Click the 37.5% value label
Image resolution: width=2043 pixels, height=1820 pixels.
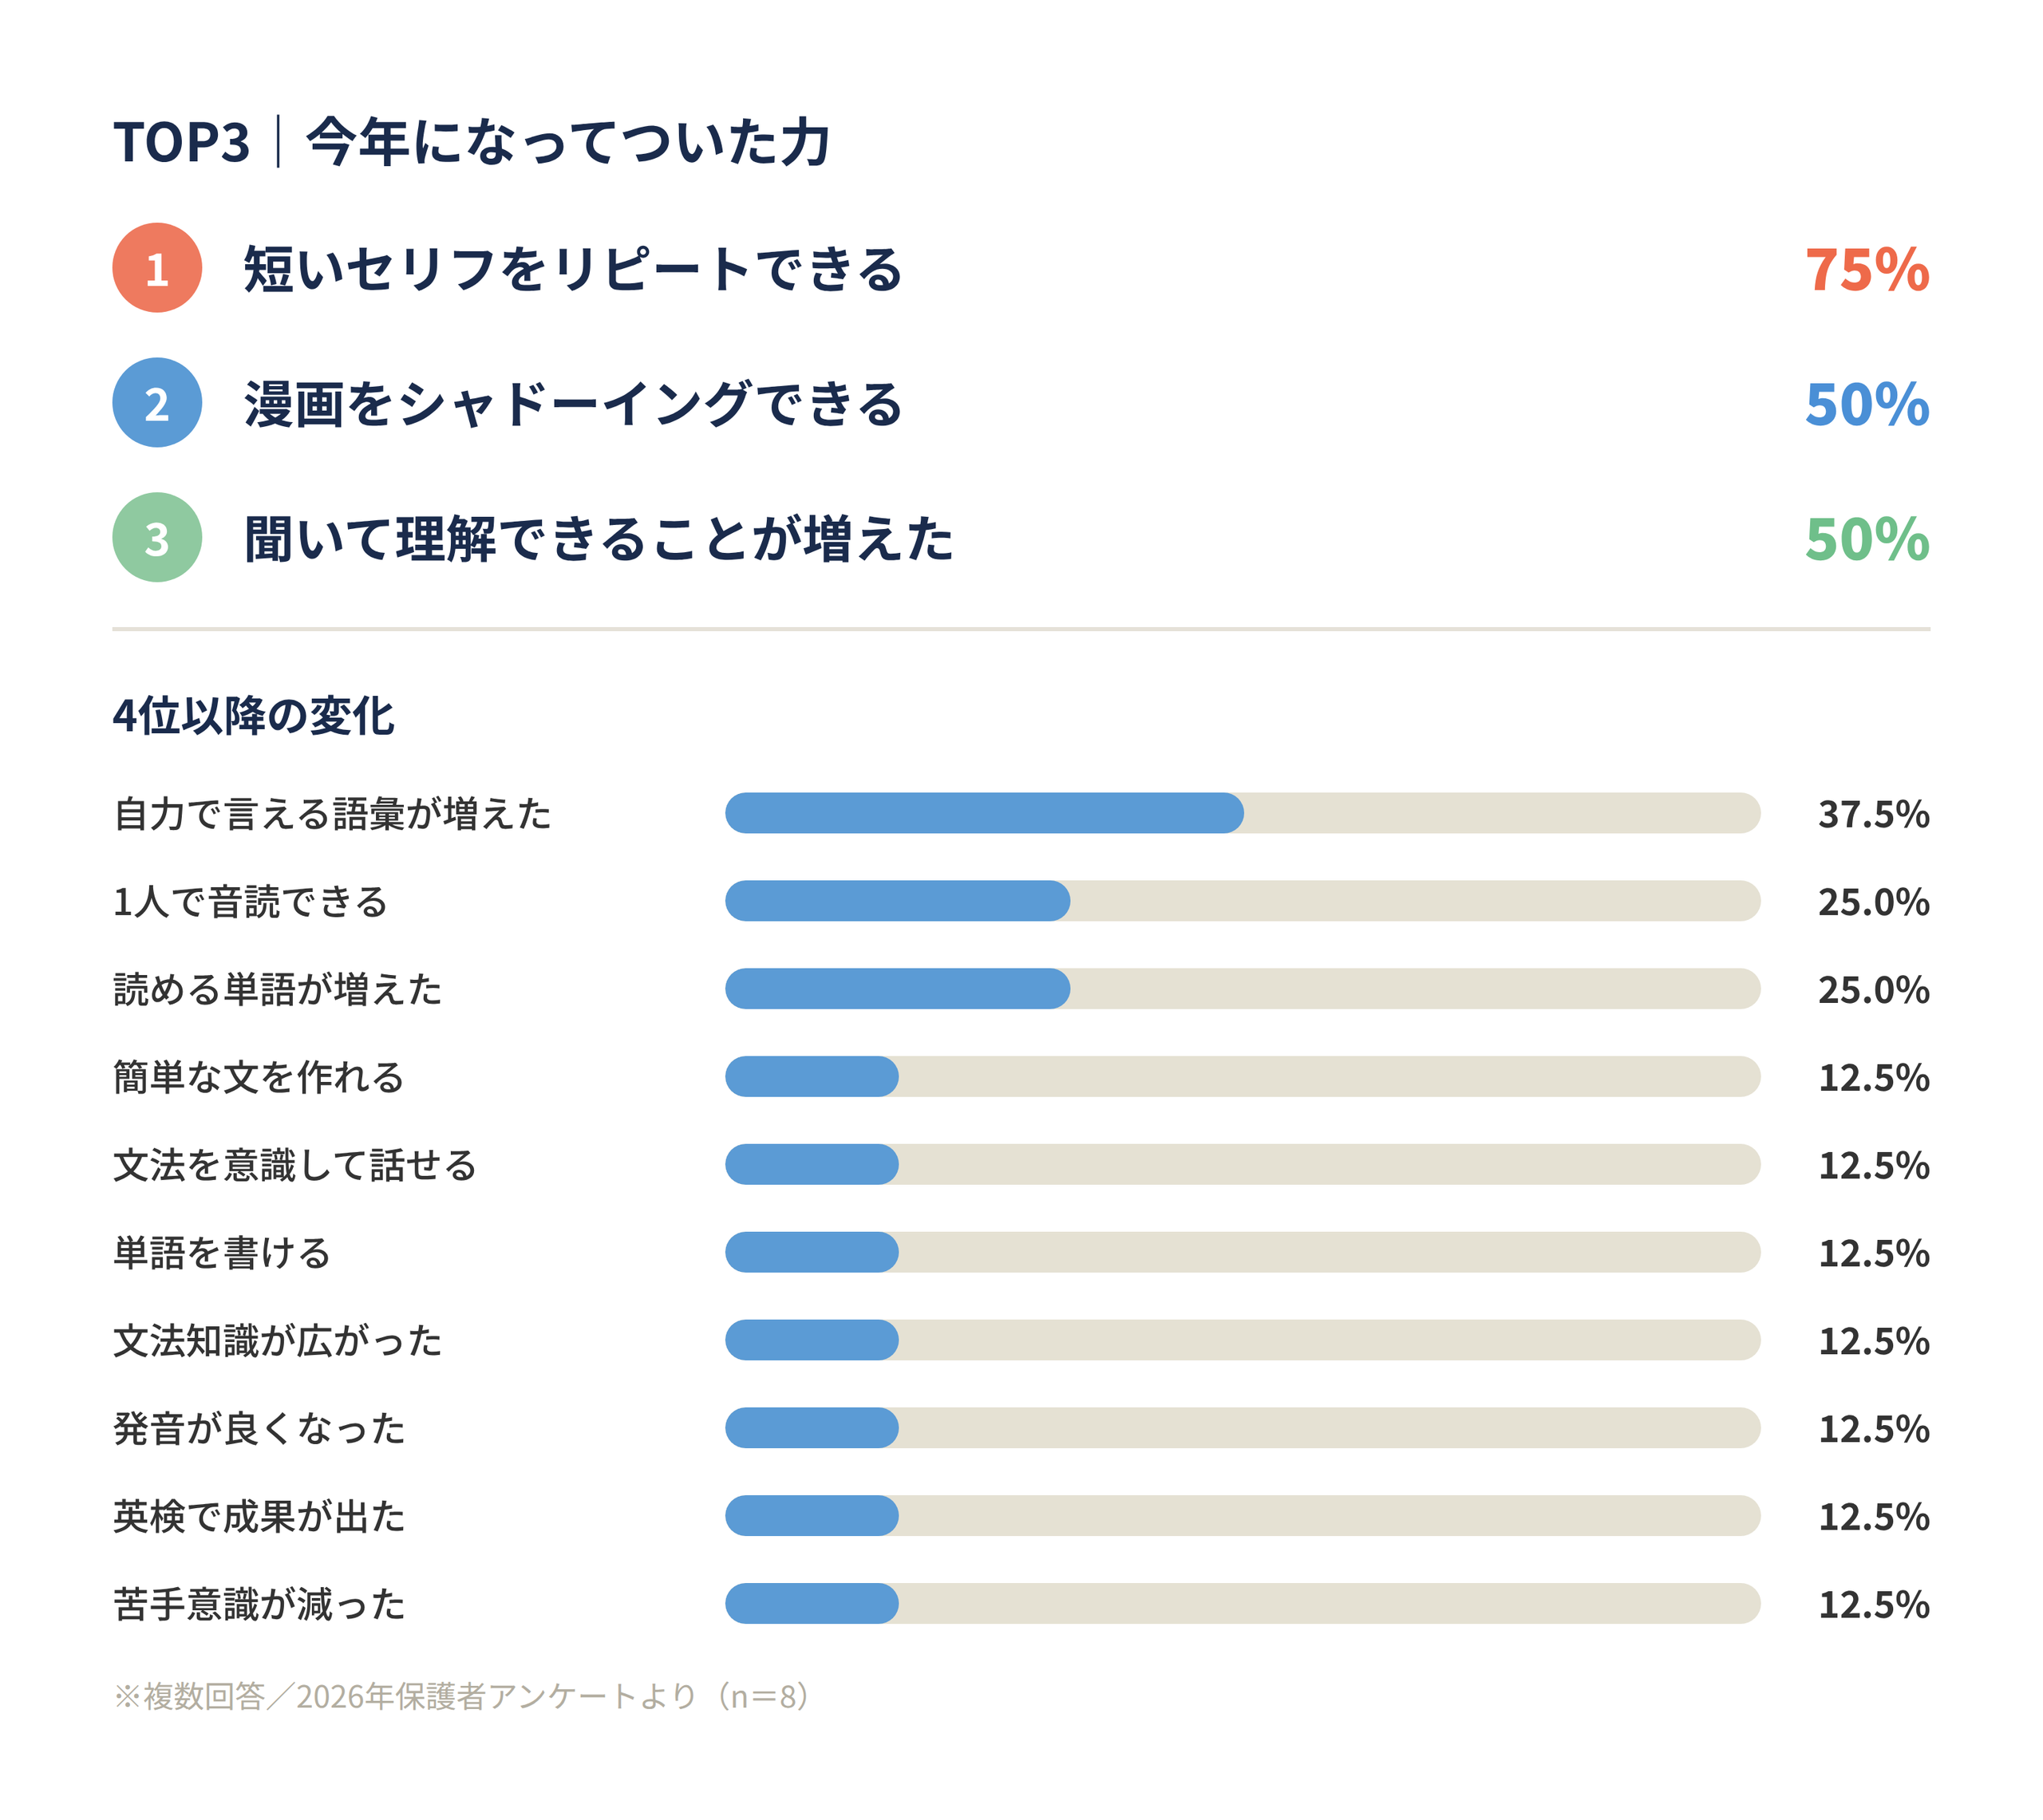click(1873, 814)
